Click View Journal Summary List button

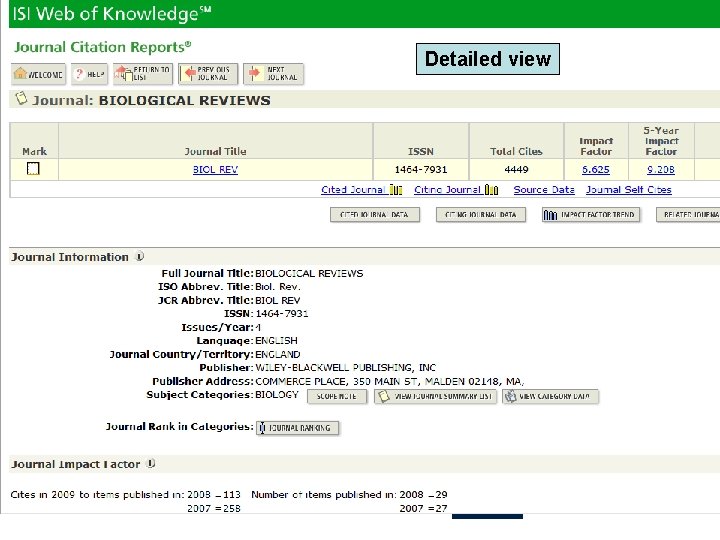435,396
